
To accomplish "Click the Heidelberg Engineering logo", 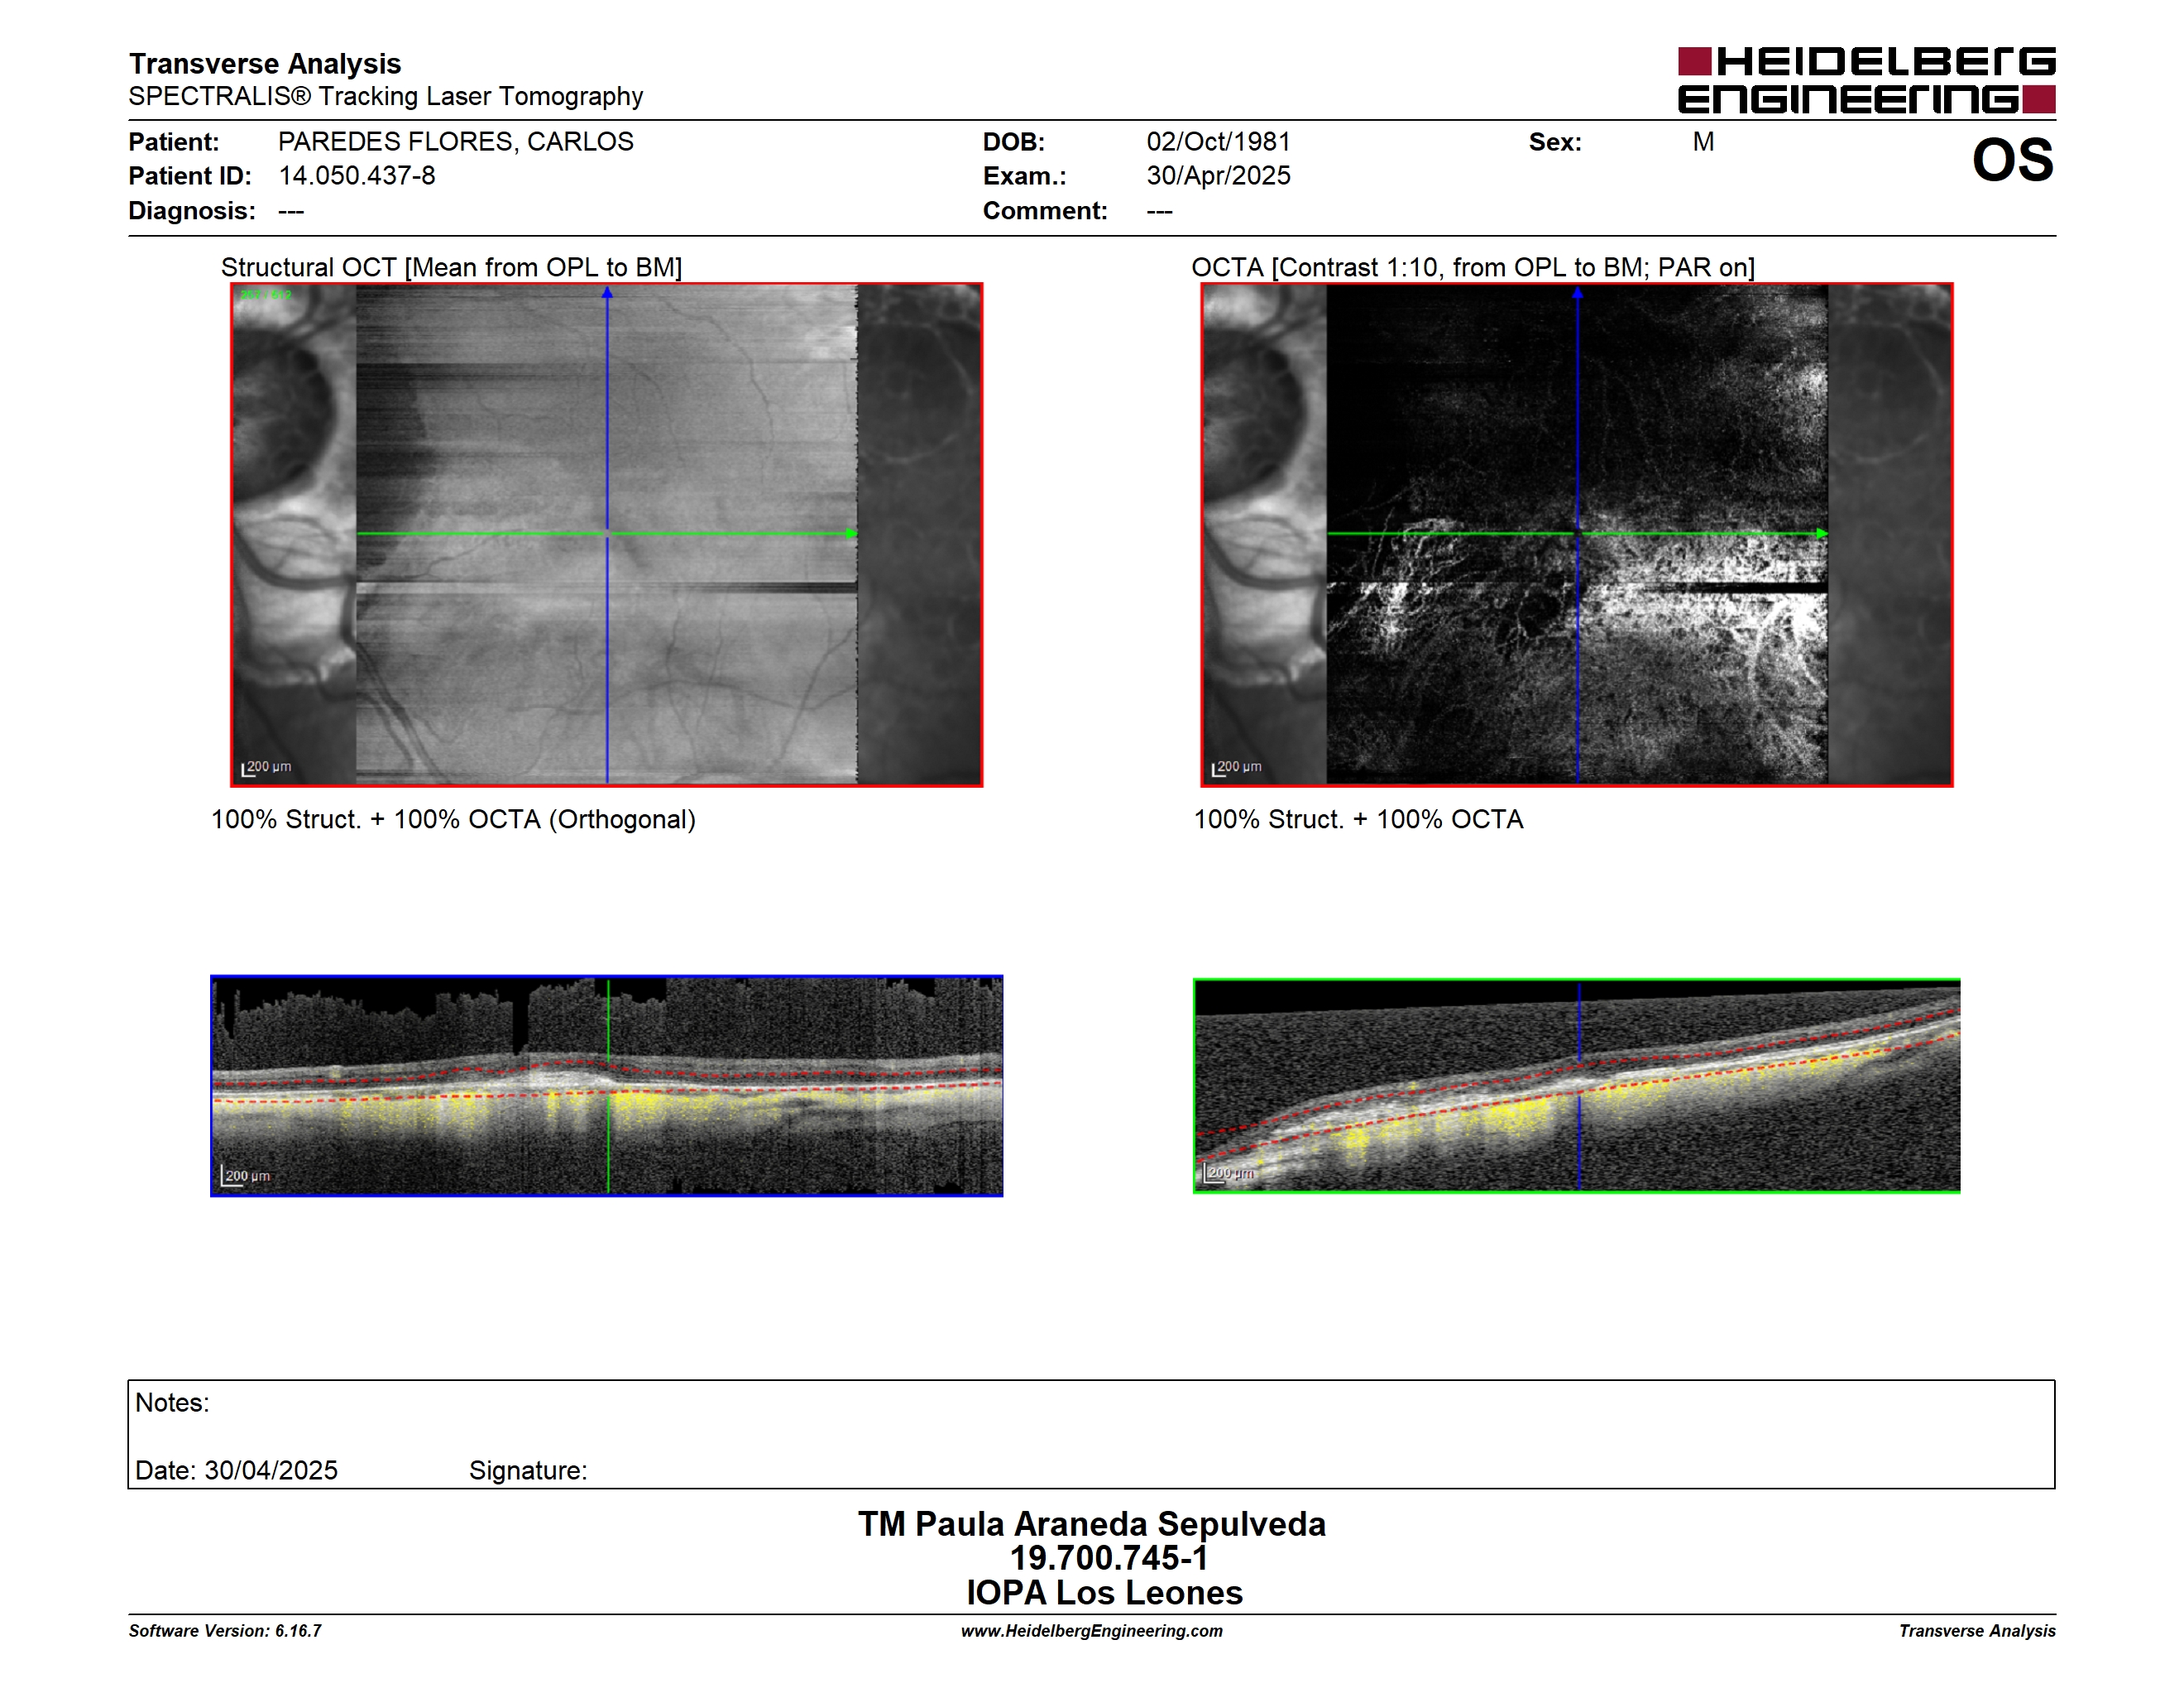I will point(1866,80).
